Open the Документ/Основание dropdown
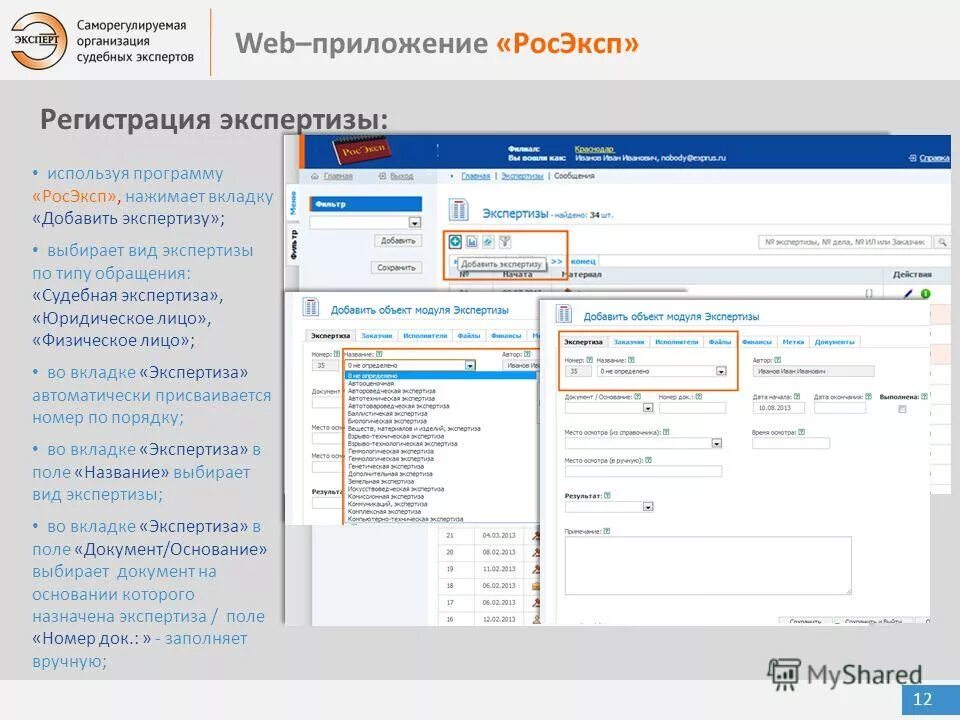Screen dimensions: 960x720 pyautogui.click(x=647, y=406)
